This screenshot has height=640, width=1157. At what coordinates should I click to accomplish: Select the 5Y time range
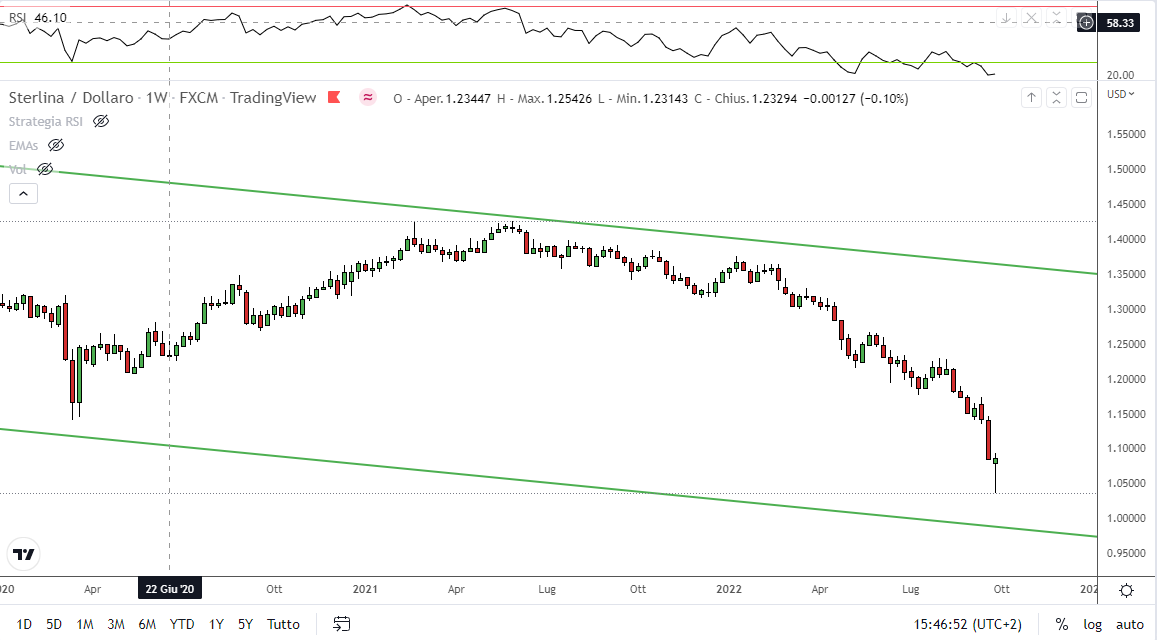(245, 624)
